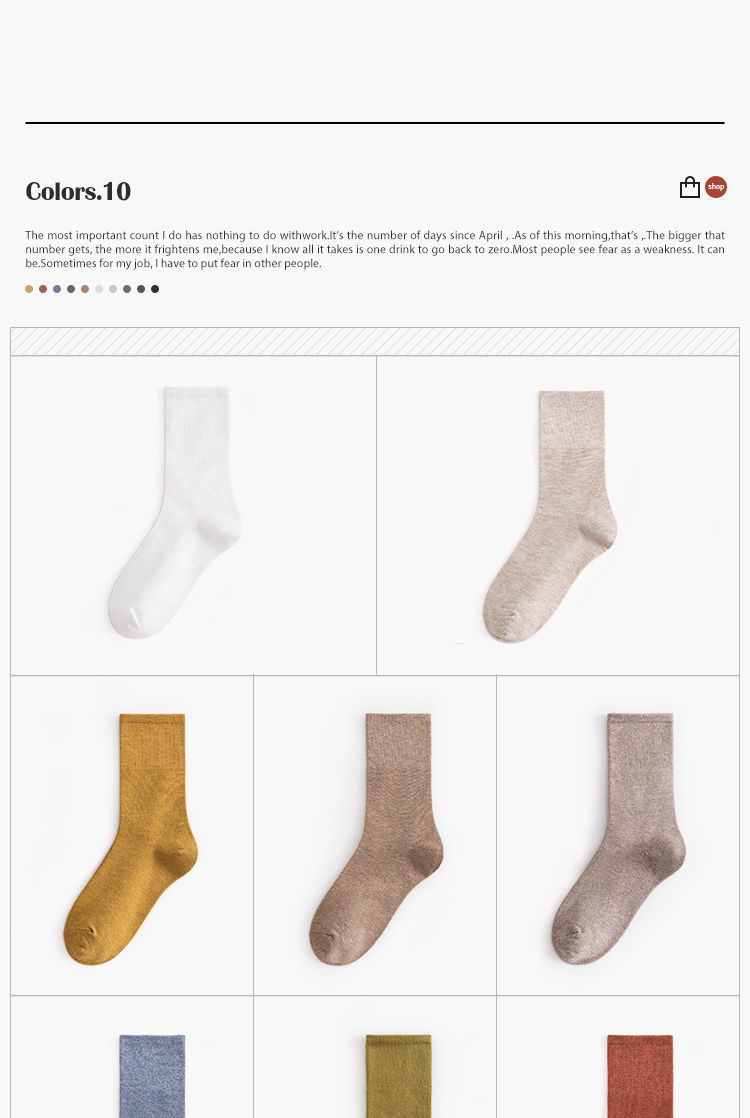Click the product description paragraph

[375, 249]
